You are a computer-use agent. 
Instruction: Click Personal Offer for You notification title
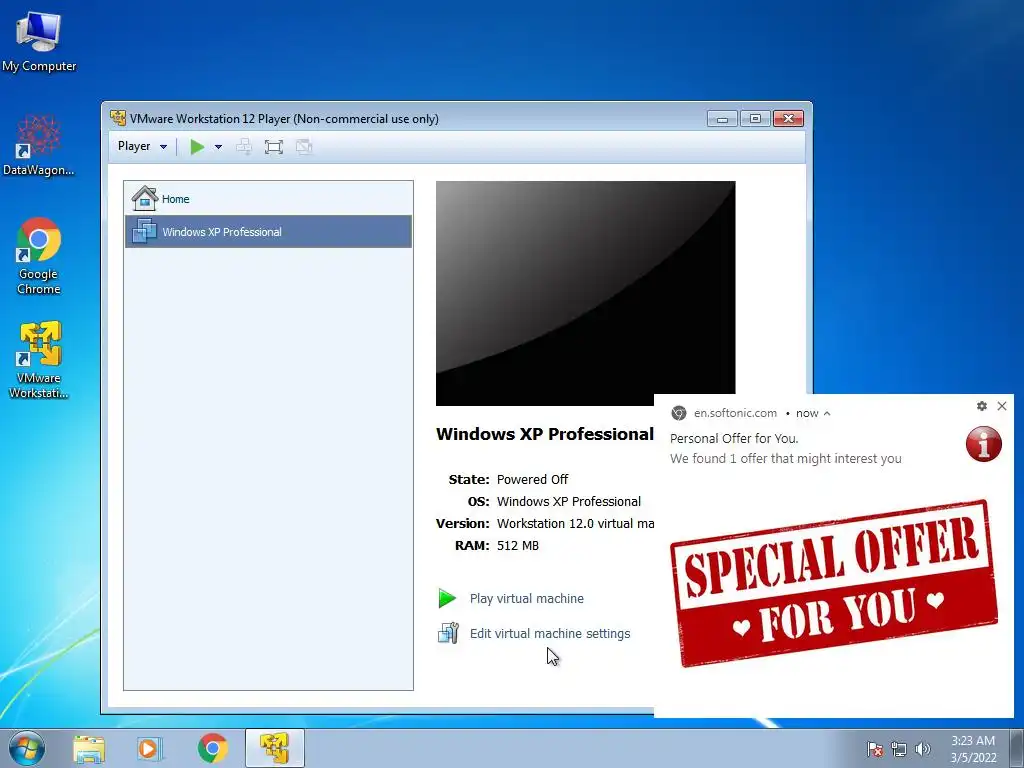pyautogui.click(x=734, y=438)
